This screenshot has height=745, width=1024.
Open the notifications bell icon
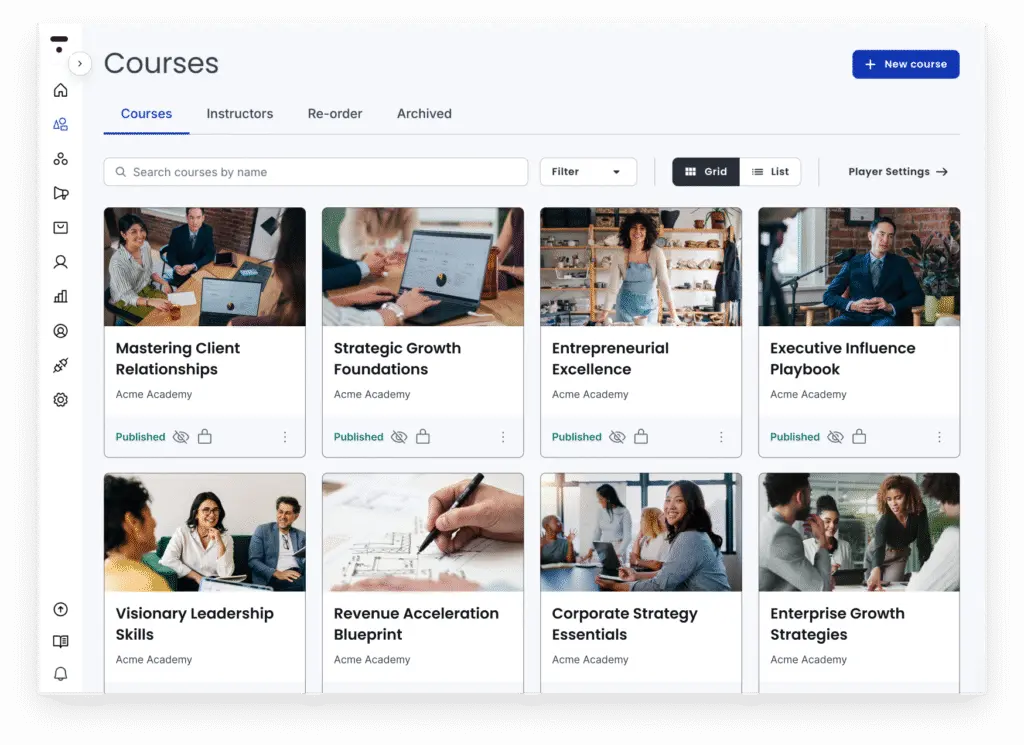(60, 673)
